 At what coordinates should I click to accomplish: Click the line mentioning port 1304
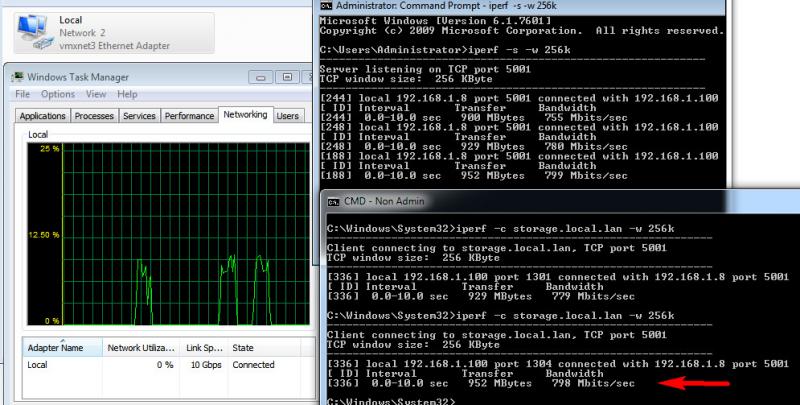coord(558,364)
